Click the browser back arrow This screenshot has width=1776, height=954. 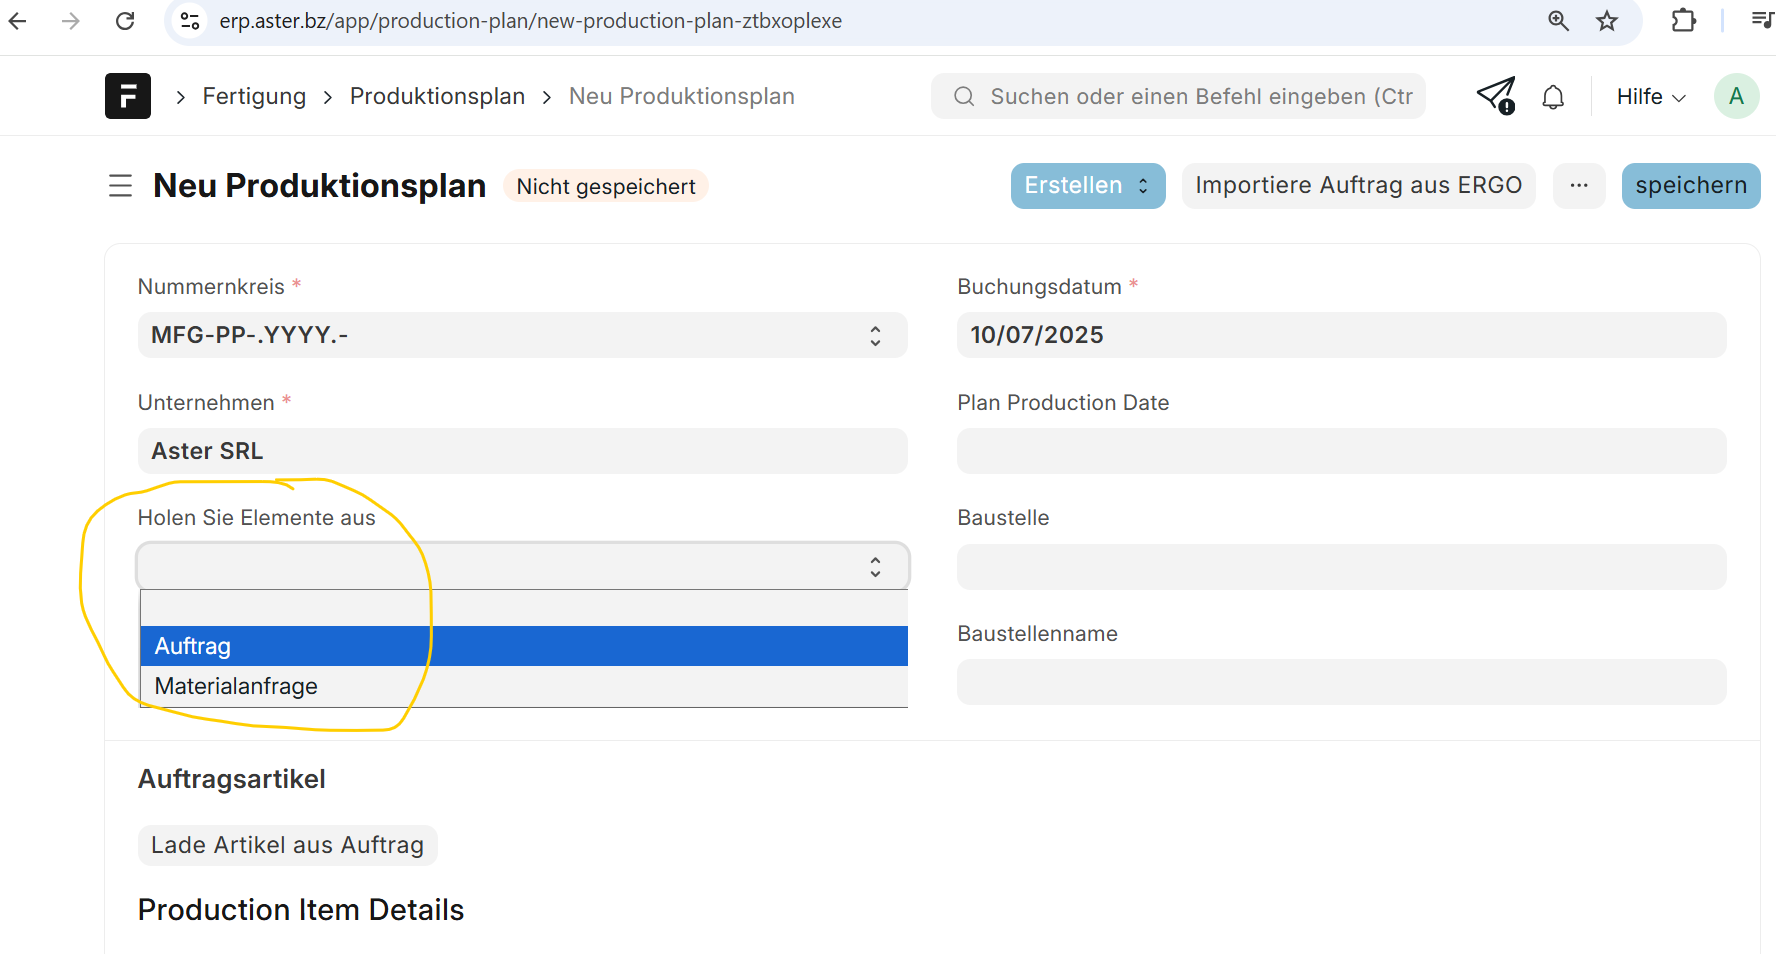pos(18,21)
